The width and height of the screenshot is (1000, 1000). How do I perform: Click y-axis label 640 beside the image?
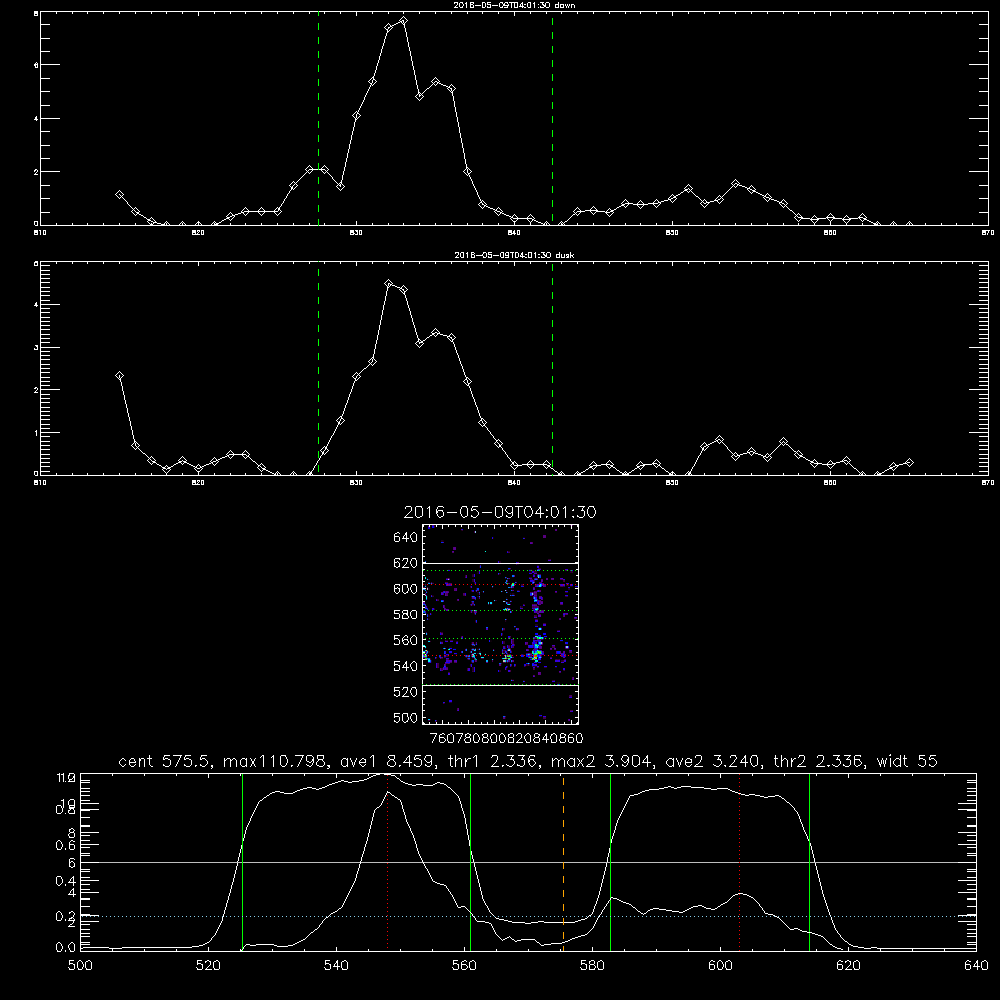pyautogui.click(x=406, y=538)
